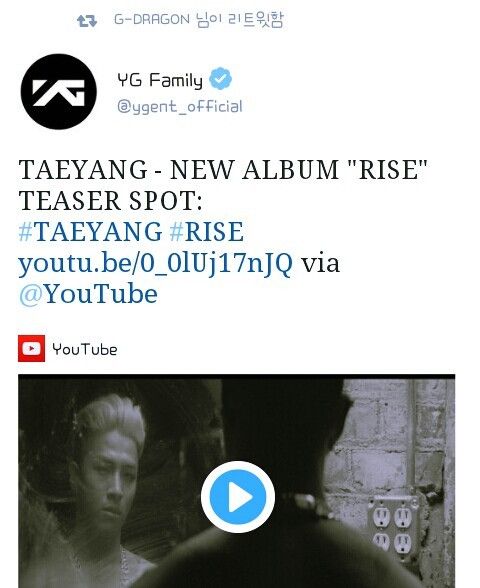Viewport: 480px width, 588px height.
Task: Click the retweet arrows icon
Action: [x=87, y=21]
